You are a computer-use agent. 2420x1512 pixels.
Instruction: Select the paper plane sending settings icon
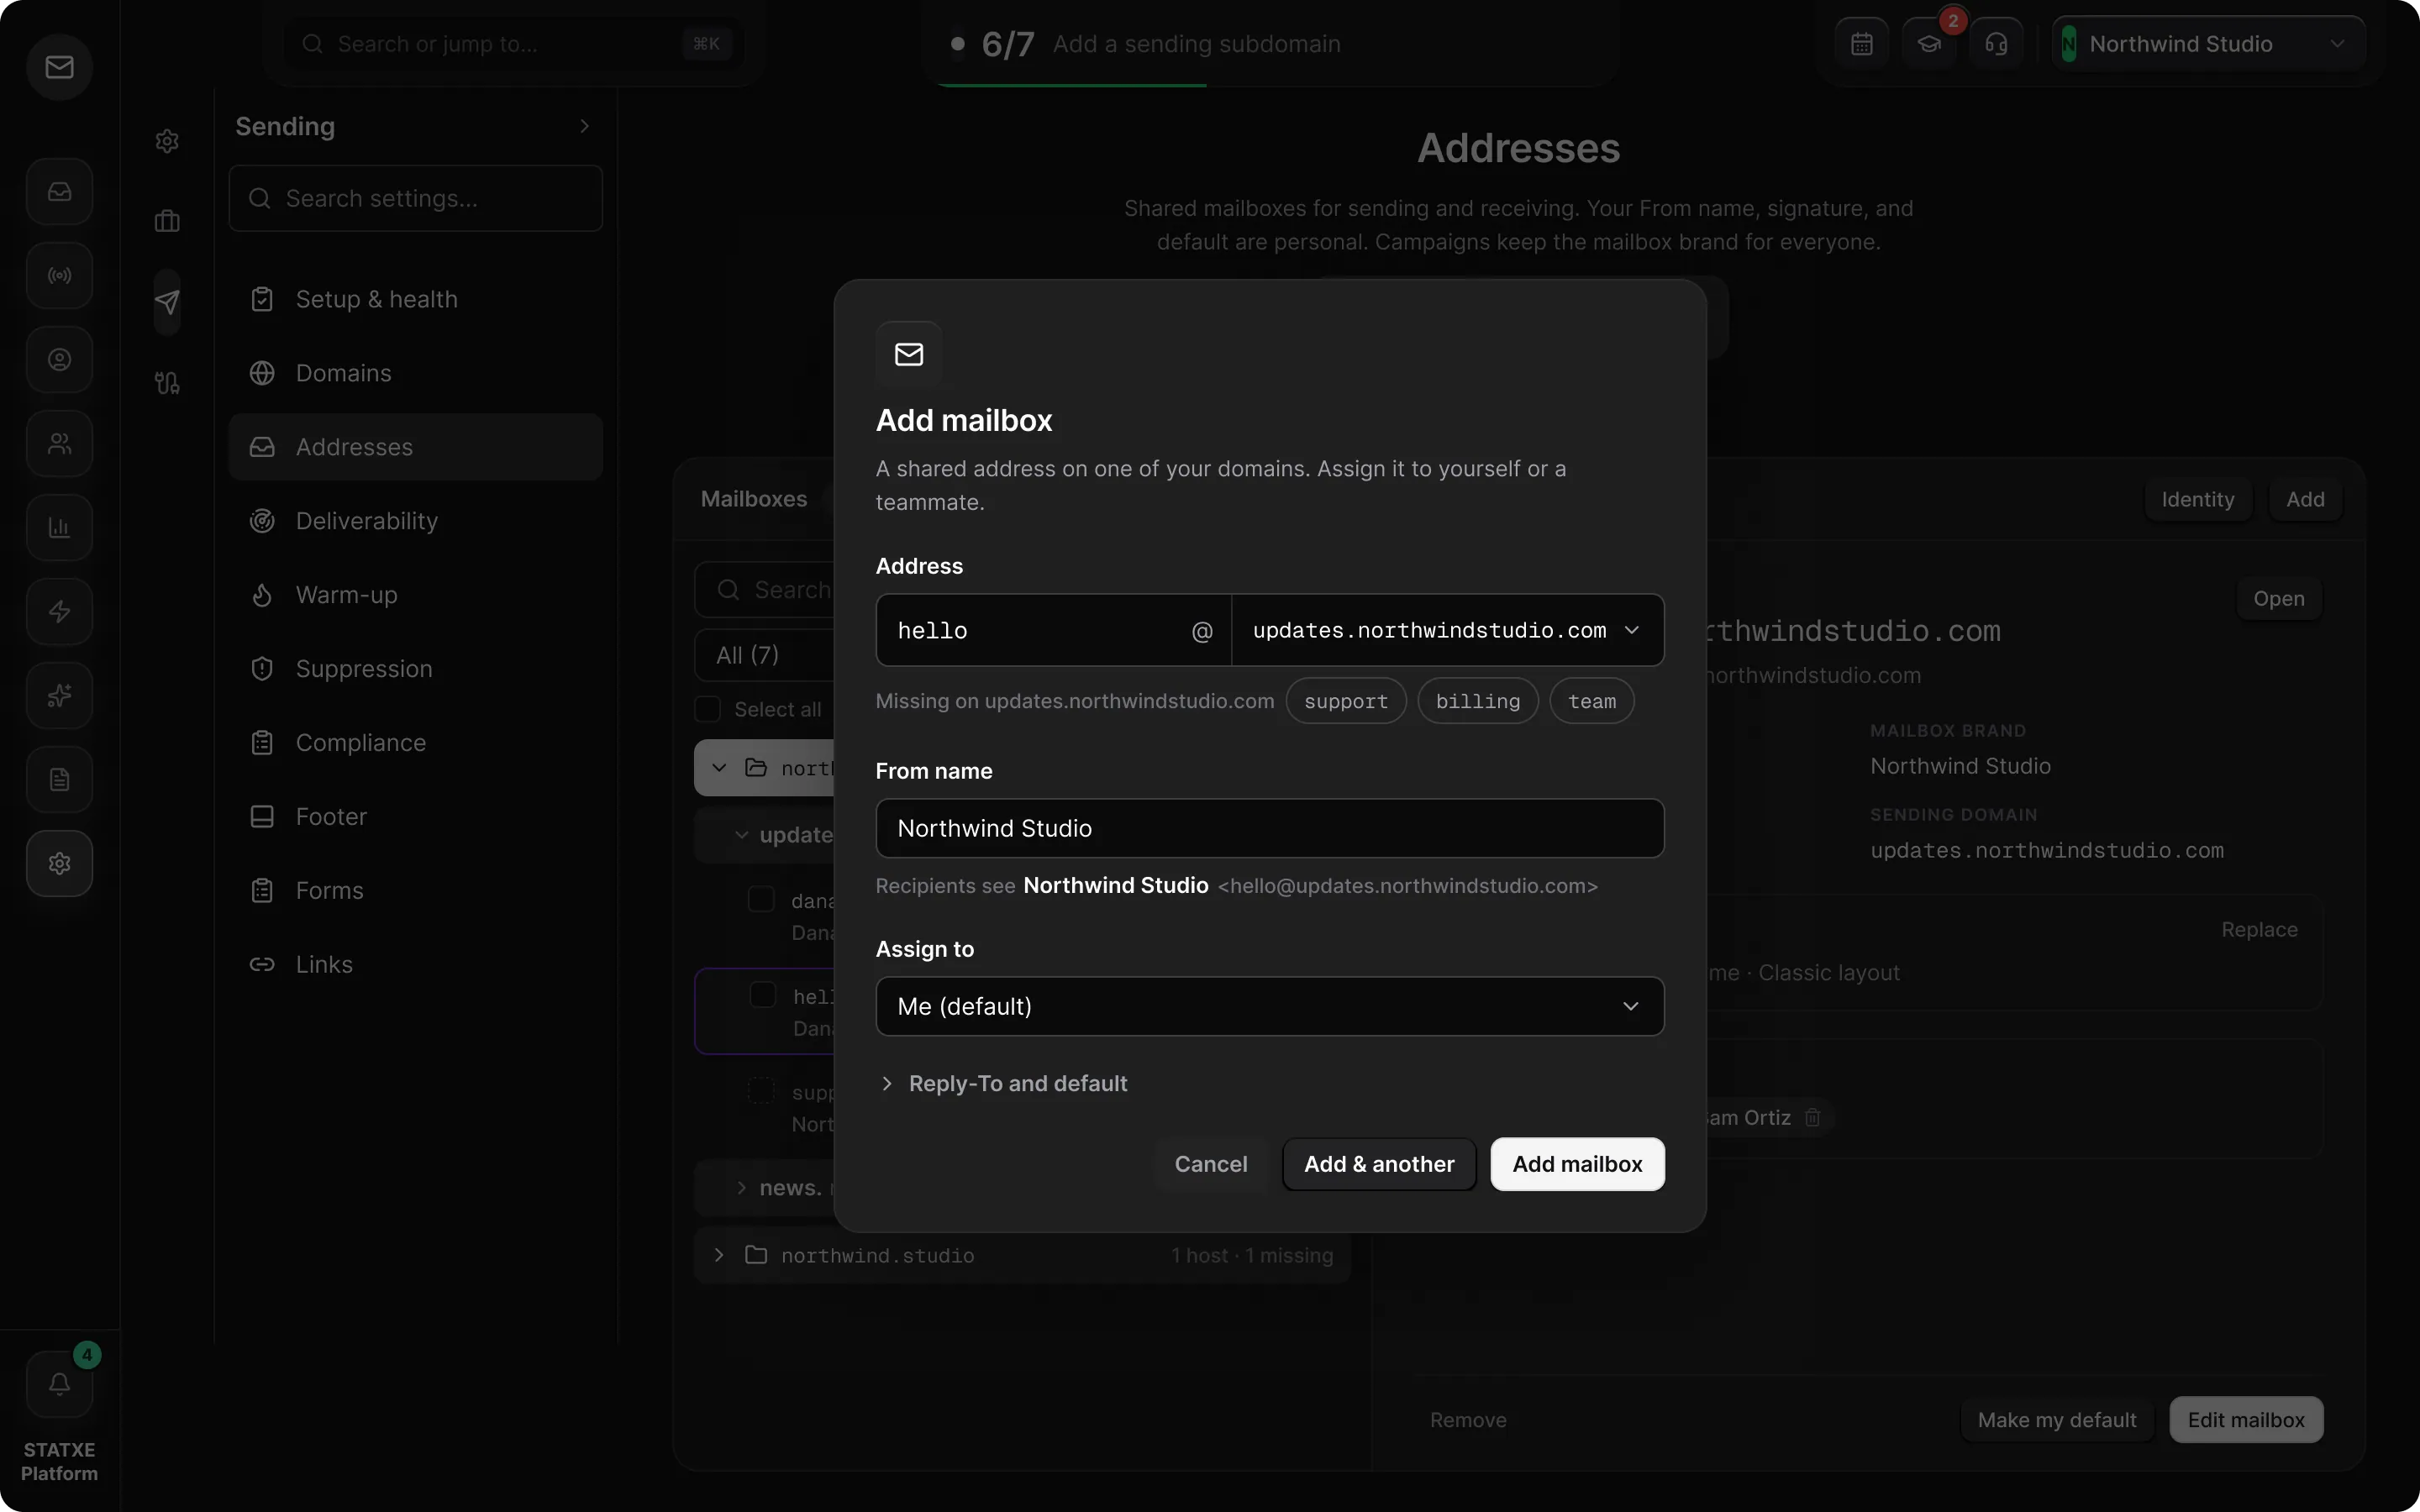167,302
